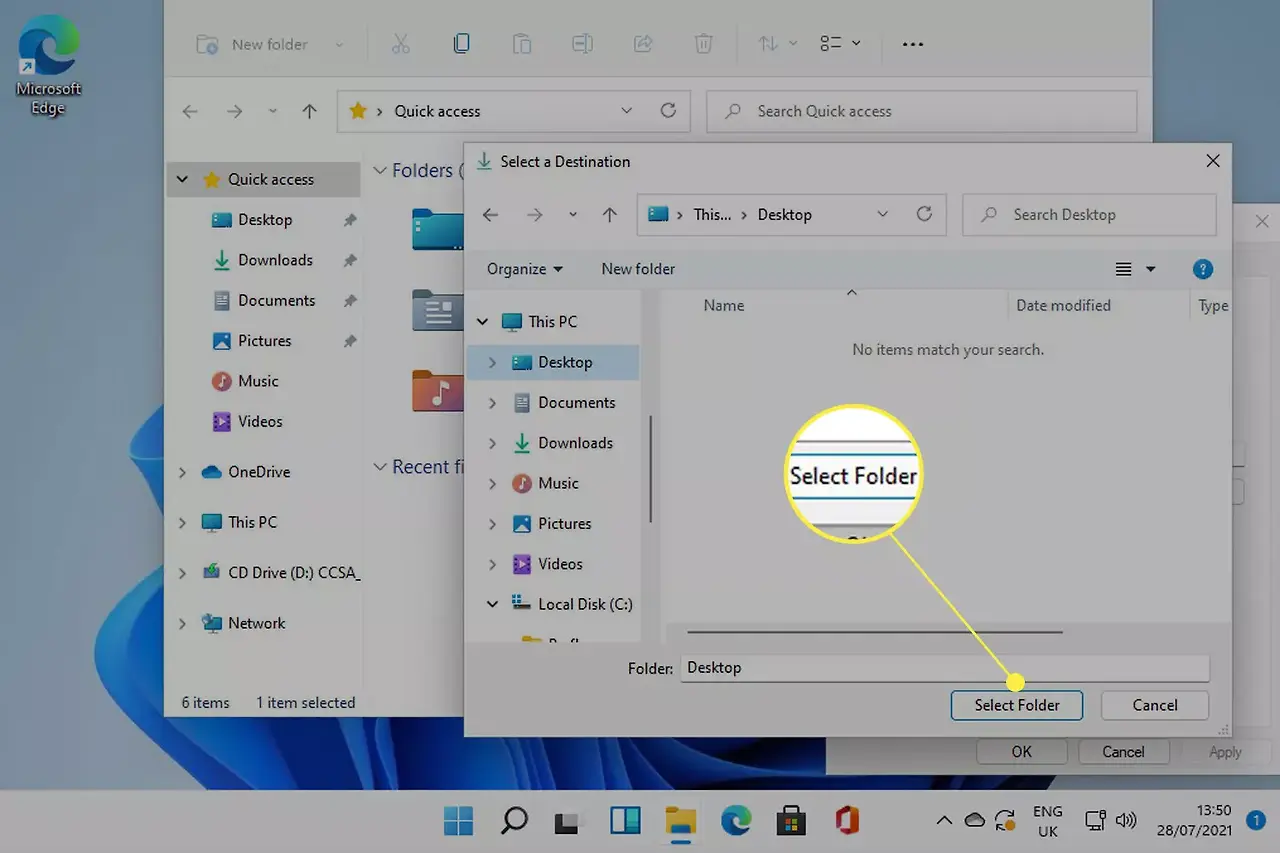The height and width of the screenshot is (853, 1280).
Task: Go forward in the destination dialog
Action: point(535,215)
